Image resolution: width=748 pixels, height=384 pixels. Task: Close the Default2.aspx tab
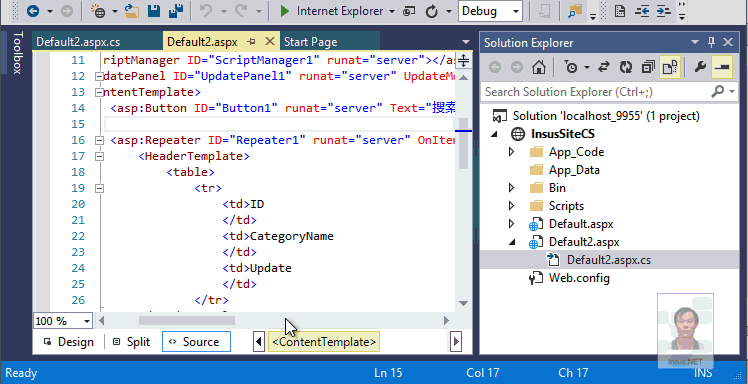(270, 42)
